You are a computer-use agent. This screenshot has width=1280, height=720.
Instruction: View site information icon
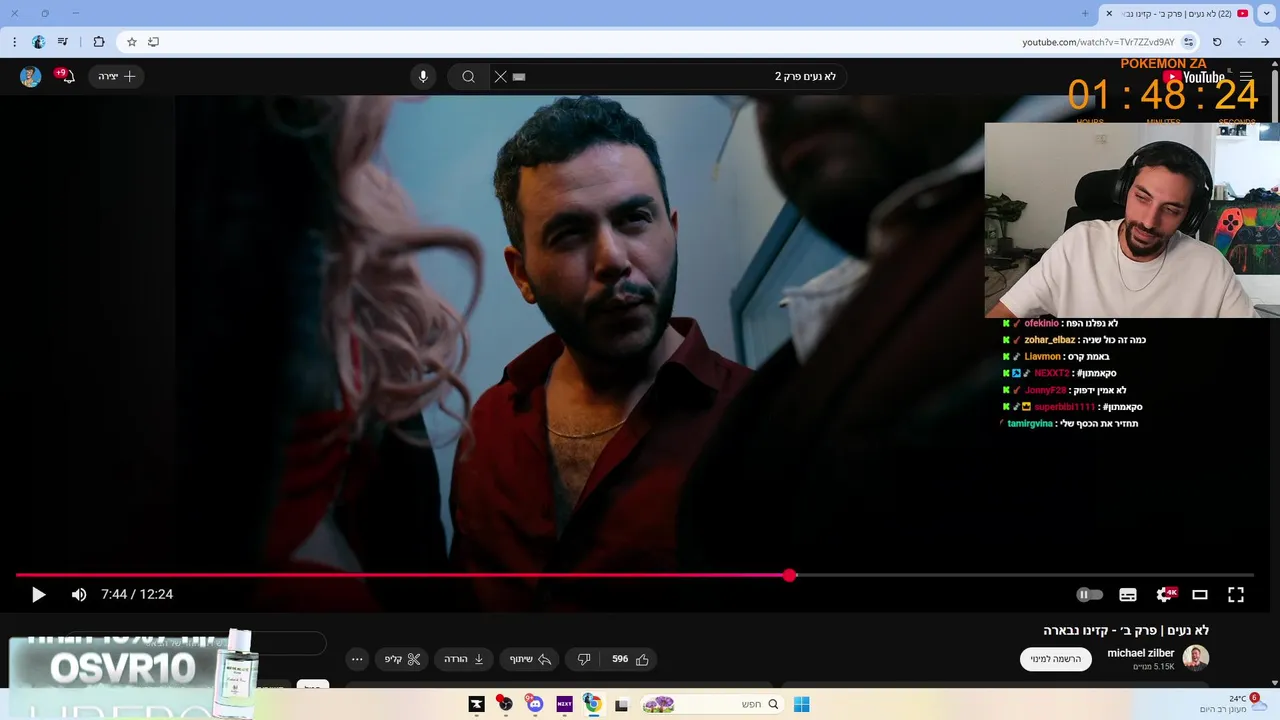[x=1188, y=42]
